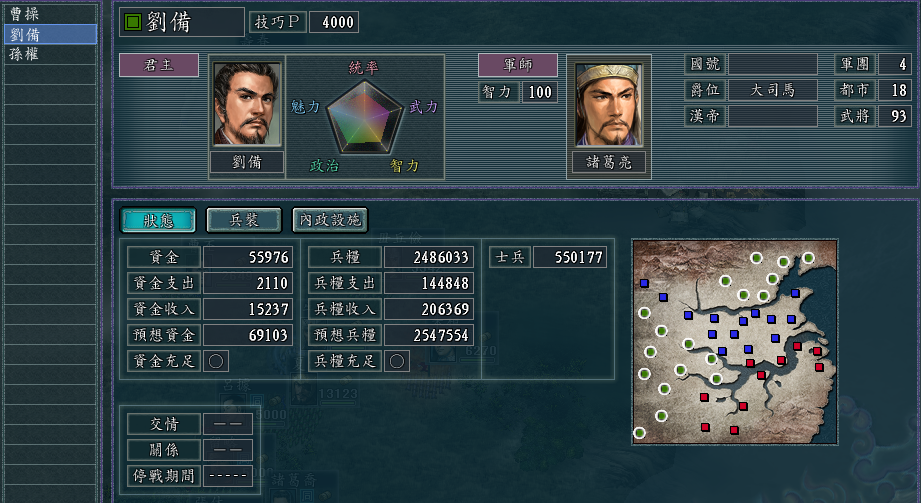Click the top-right green city marker on map
Screen dimensions: 921x503
(808, 258)
